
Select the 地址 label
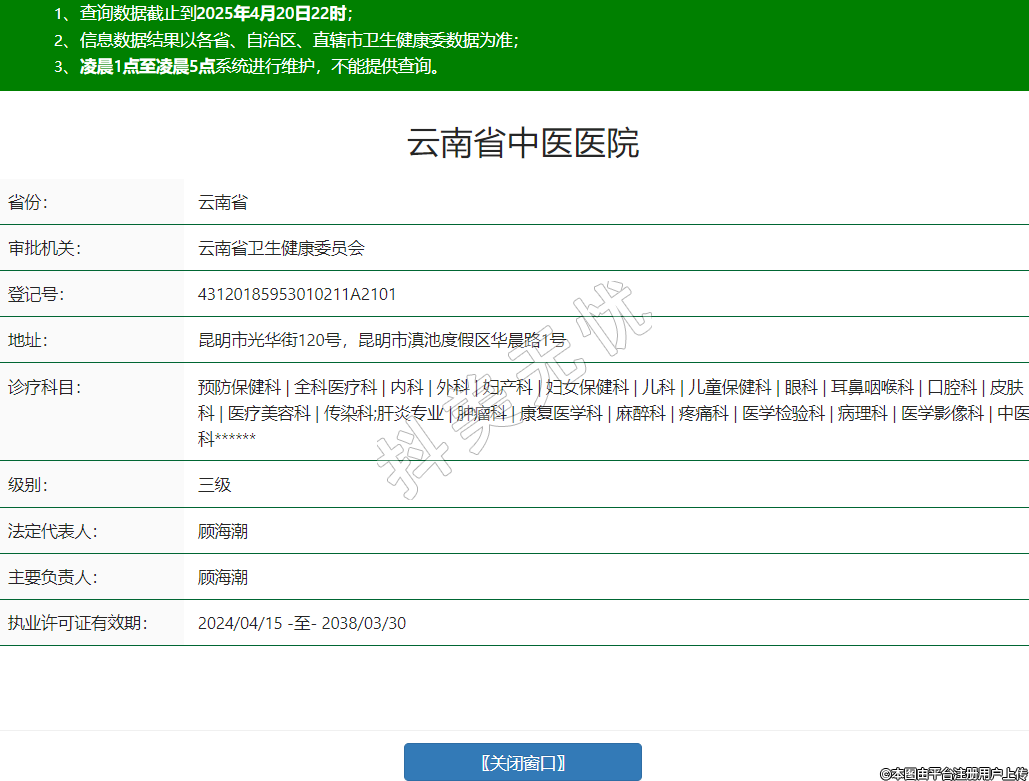(x=28, y=340)
